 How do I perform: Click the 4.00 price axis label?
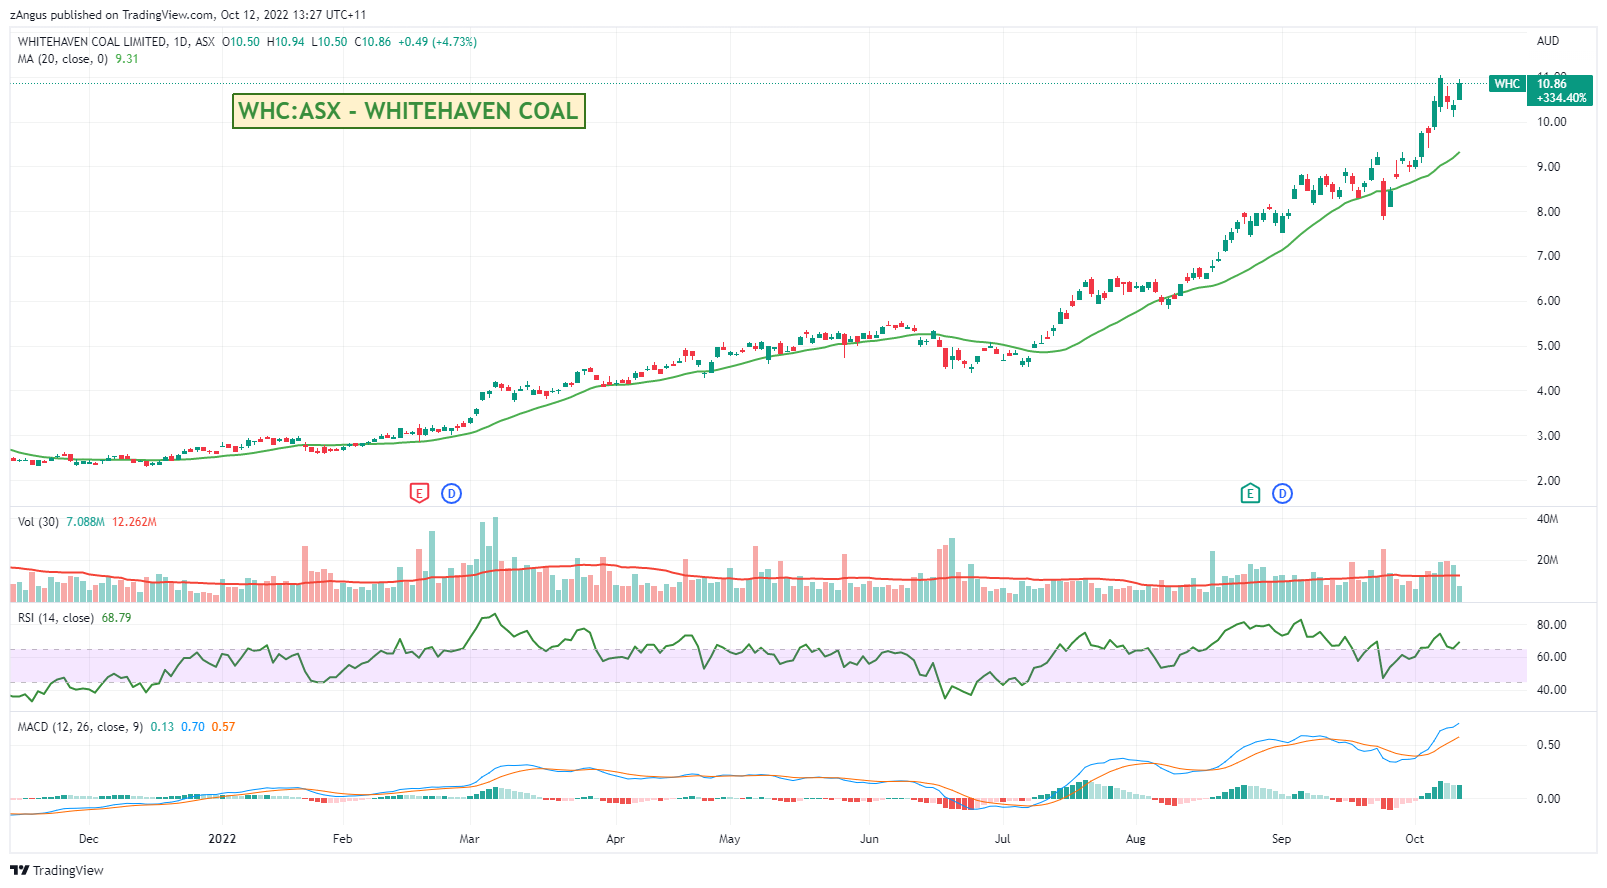tap(1549, 391)
